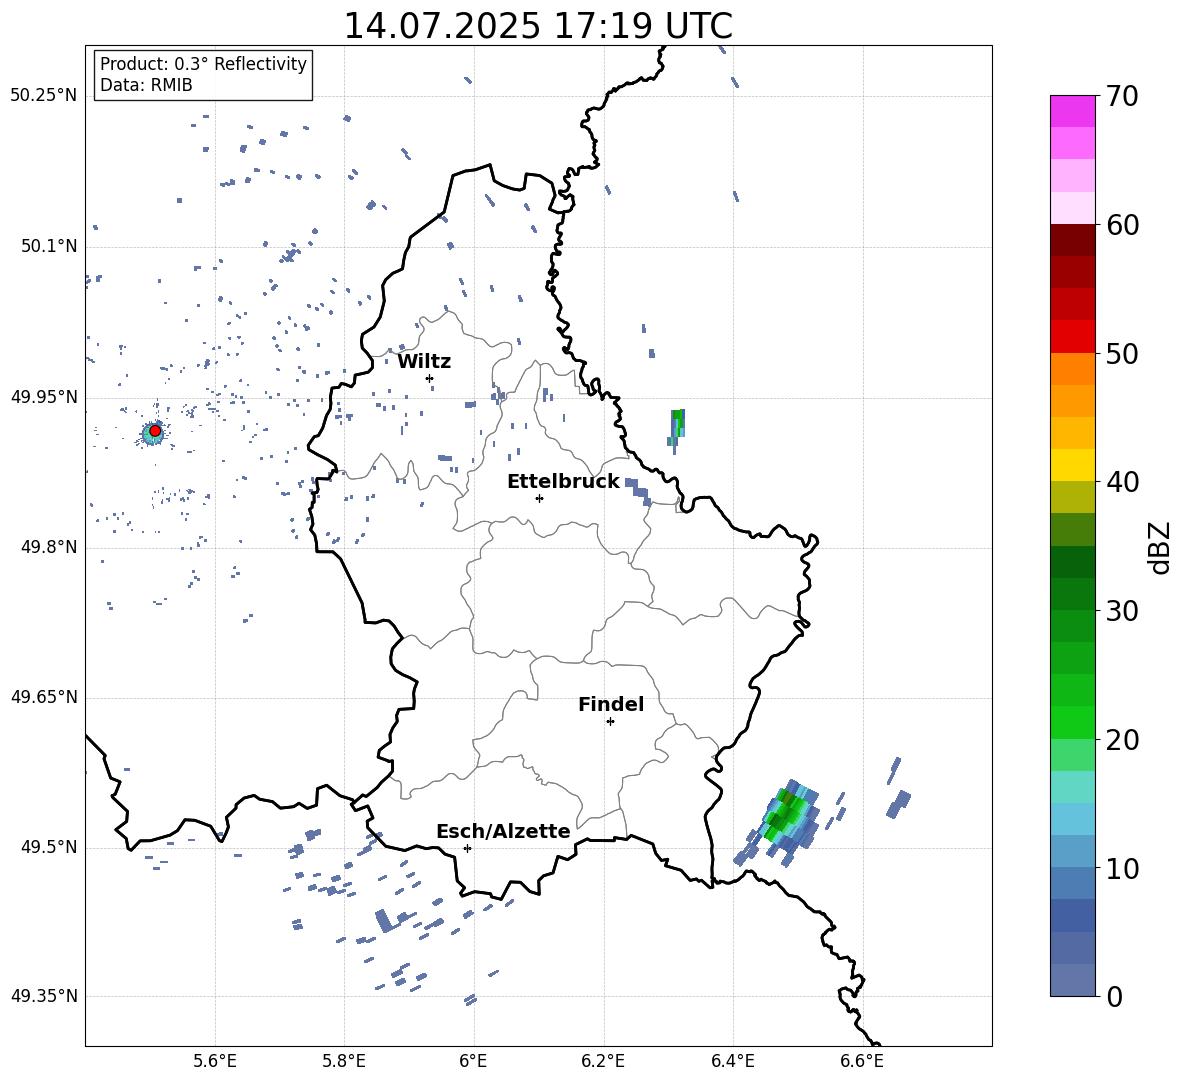Click the 49.5°N latitude label
This screenshot has width=1184, height=1081.
(48, 847)
